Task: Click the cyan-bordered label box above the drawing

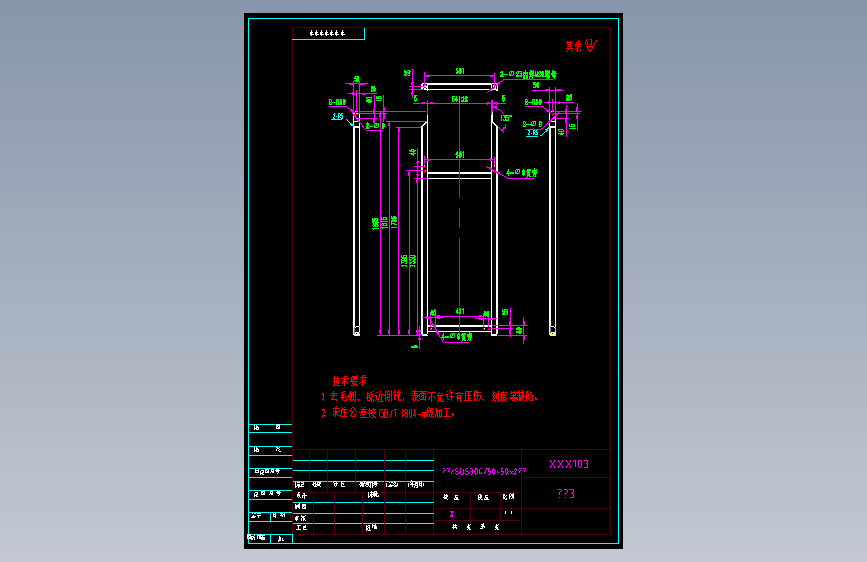Action: coord(328,33)
